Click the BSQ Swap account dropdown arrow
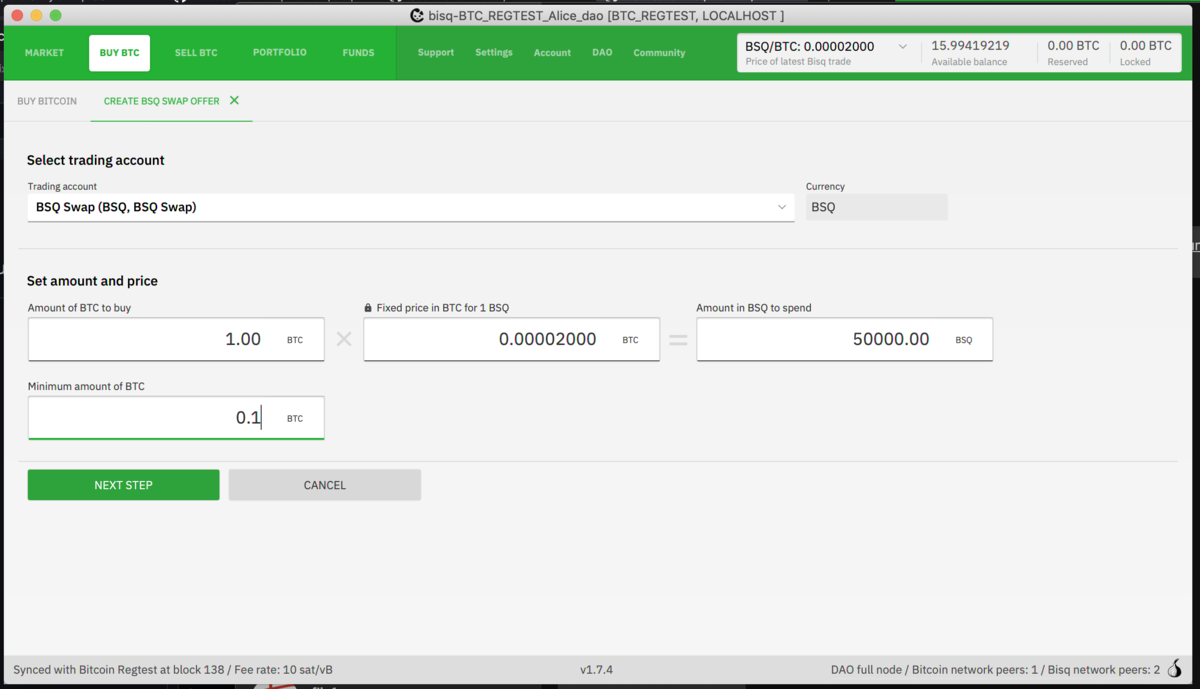Image resolution: width=1200 pixels, height=689 pixels. 781,207
